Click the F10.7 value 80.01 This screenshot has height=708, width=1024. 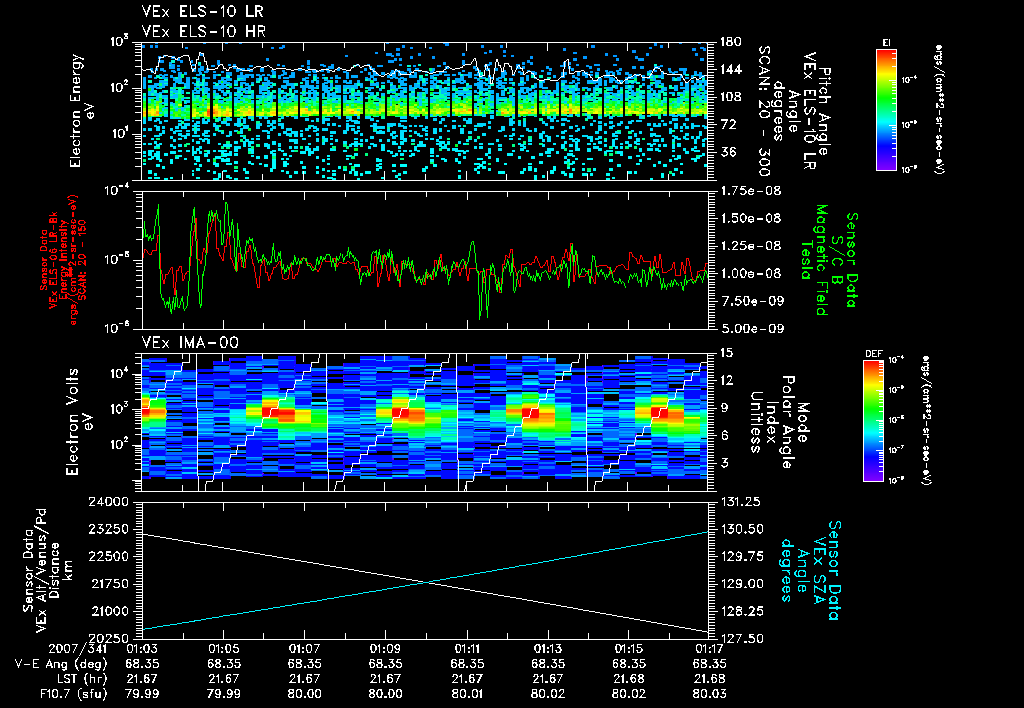[467, 694]
